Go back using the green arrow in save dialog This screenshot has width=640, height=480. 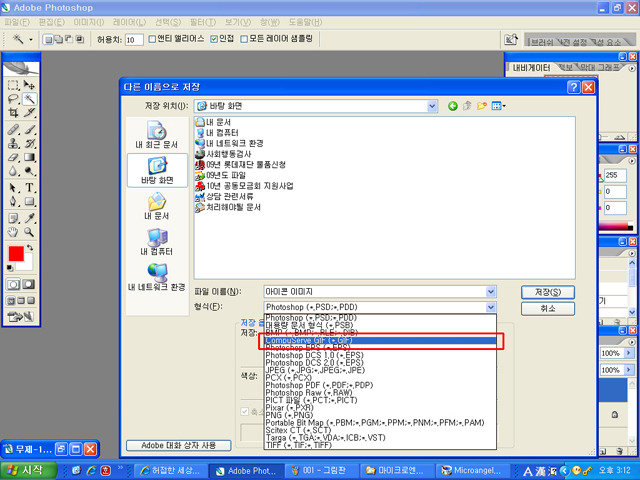(x=453, y=106)
